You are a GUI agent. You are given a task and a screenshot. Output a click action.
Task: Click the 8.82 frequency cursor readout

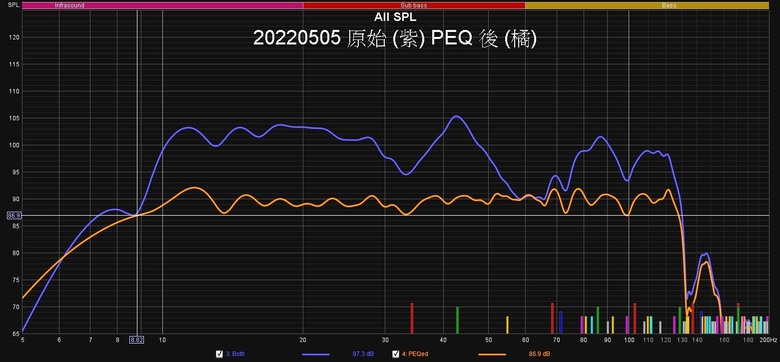(x=137, y=340)
